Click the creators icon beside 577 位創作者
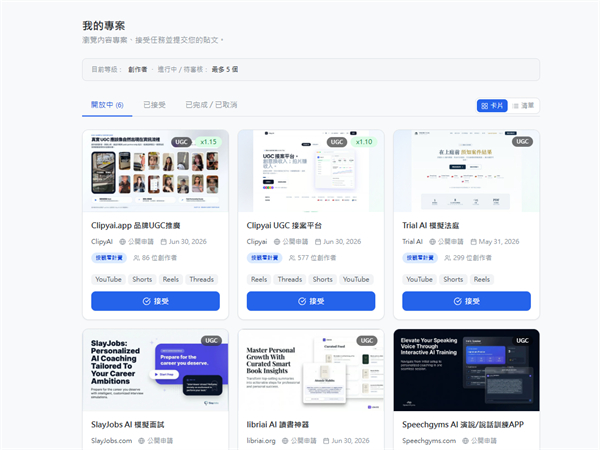Image resolution: width=600 pixels, height=450 pixels. click(292, 258)
